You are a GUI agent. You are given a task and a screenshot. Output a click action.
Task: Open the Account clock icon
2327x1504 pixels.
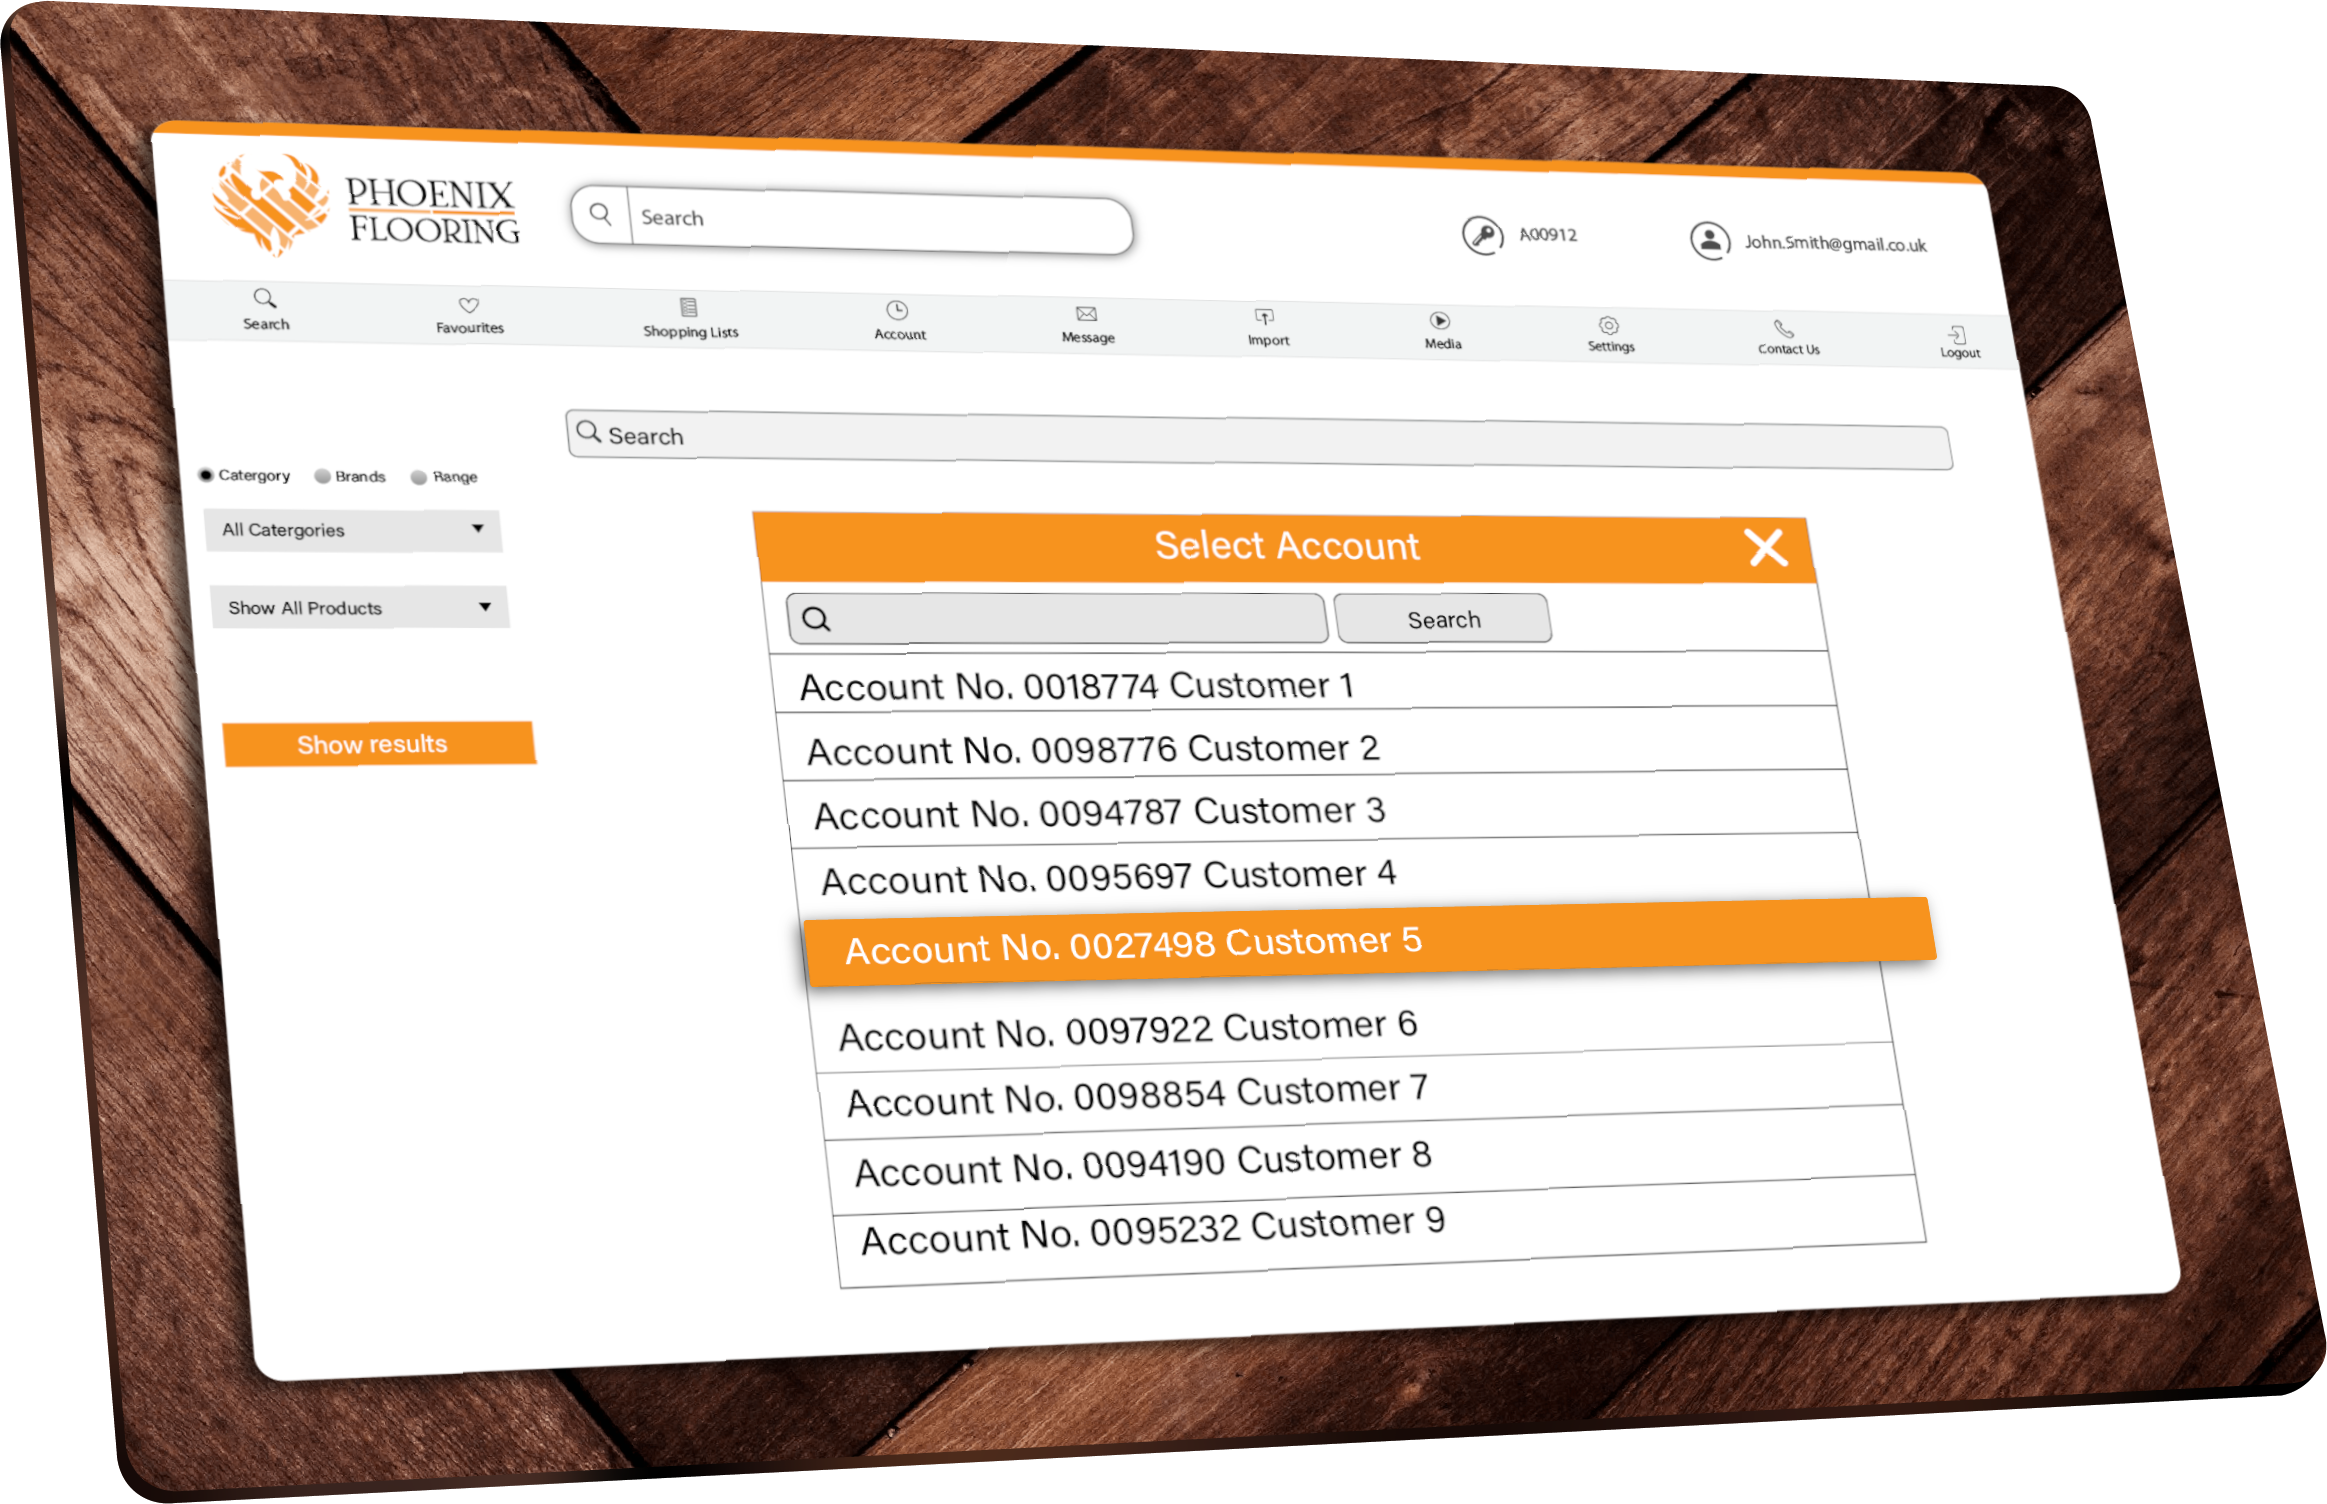point(897,311)
